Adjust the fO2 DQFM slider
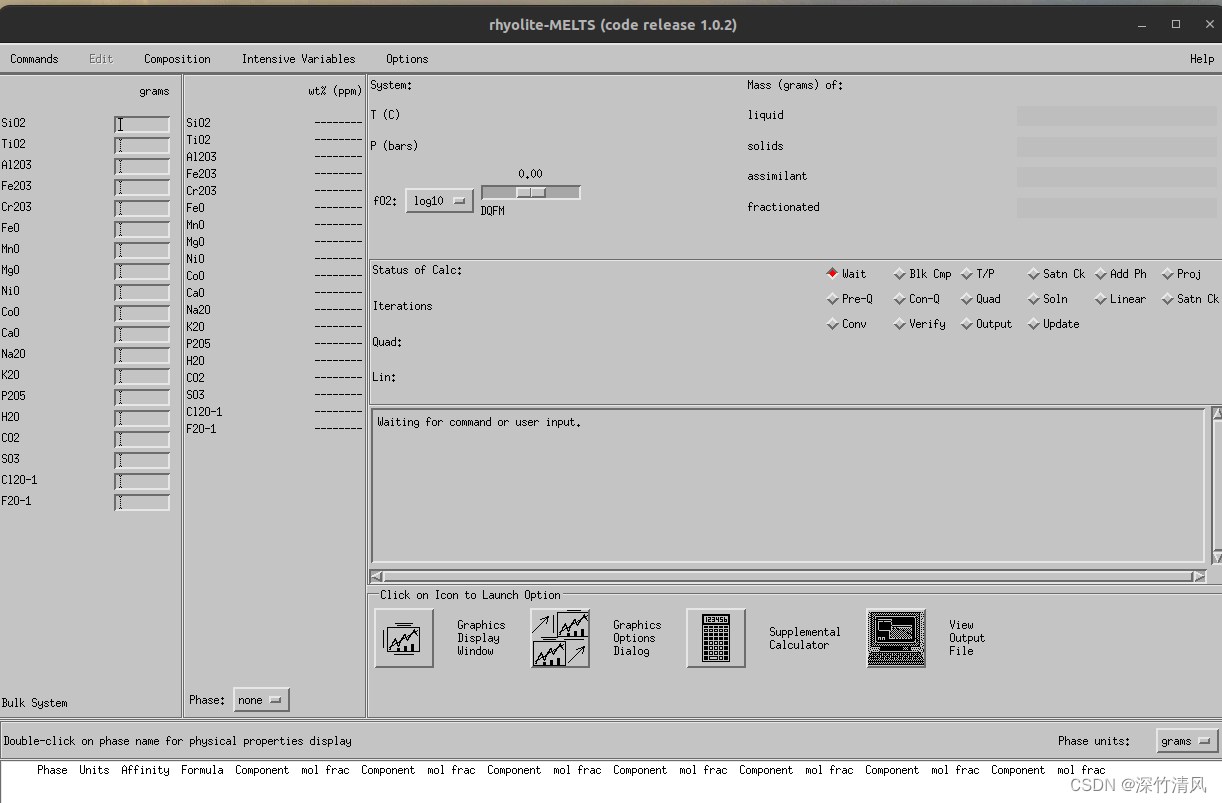Viewport: 1222px width, 803px height. [x=530, y=191]
